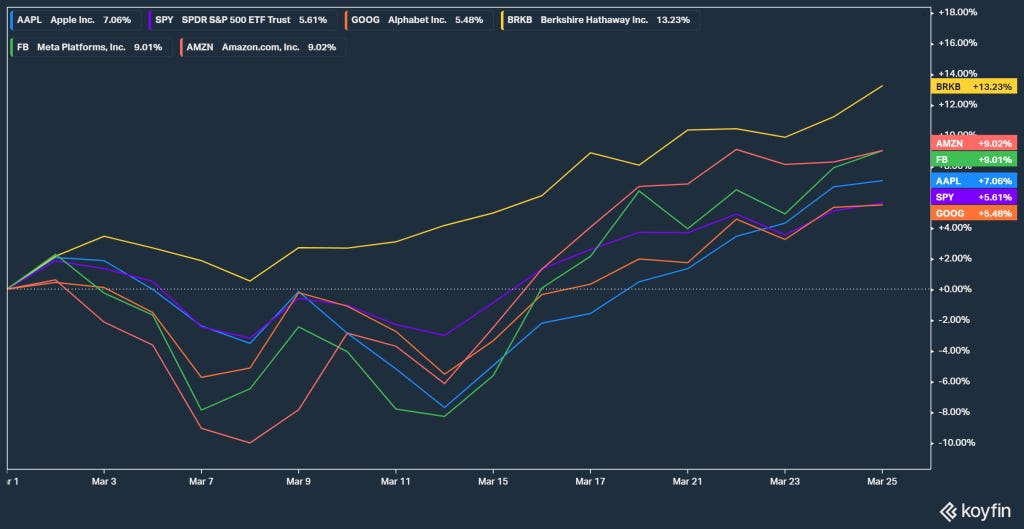Click the Mar 17 date label

[590, 481]
